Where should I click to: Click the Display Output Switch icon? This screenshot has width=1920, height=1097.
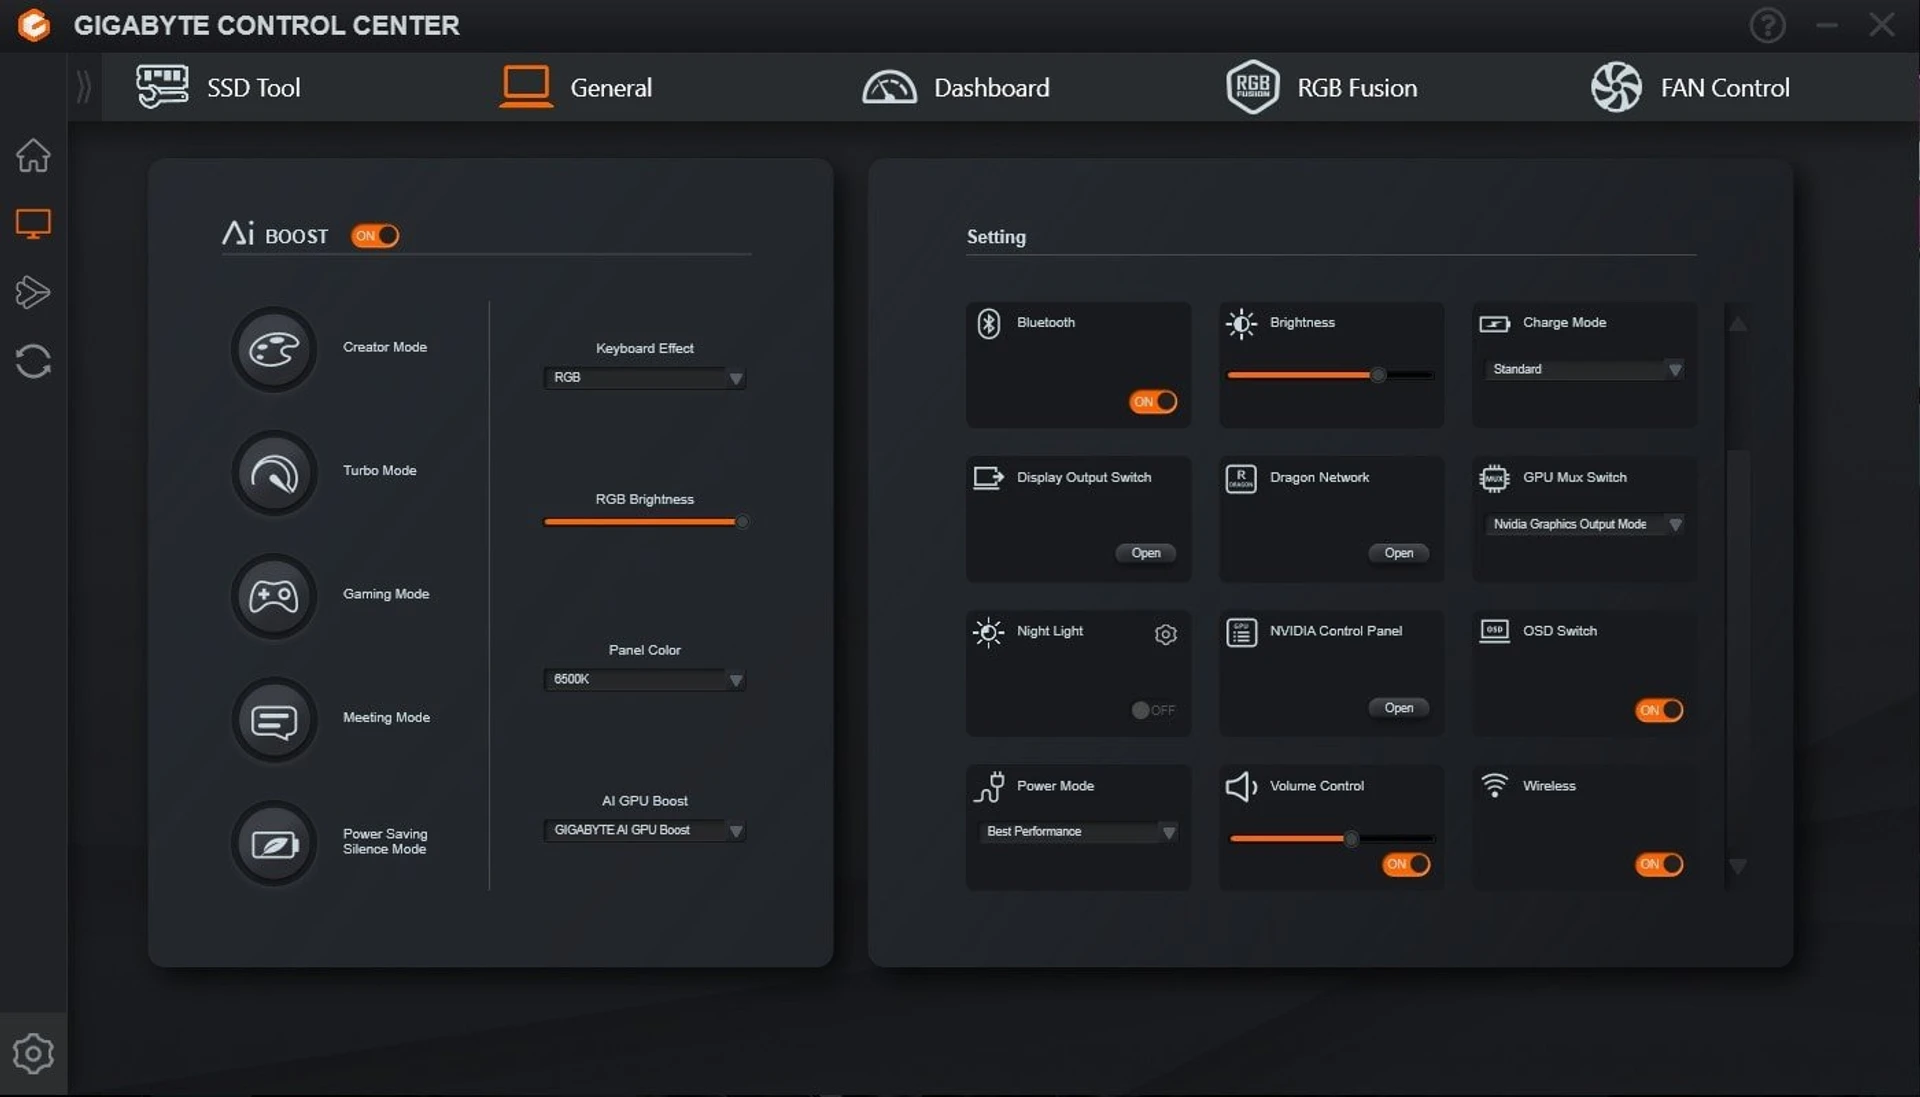(988, 478)
